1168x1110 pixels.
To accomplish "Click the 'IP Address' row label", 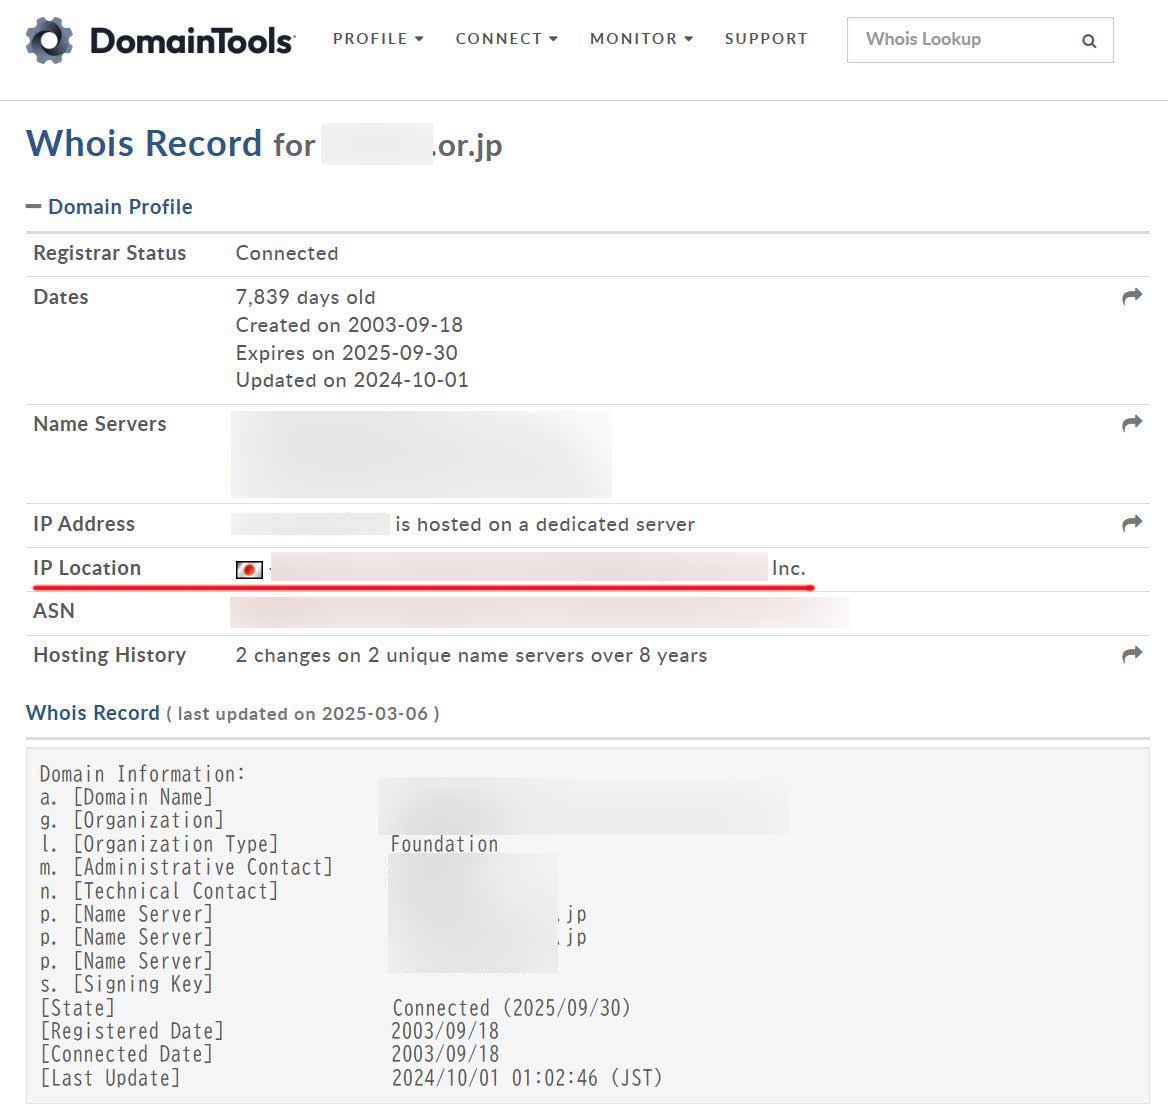I will click(84, 524).
